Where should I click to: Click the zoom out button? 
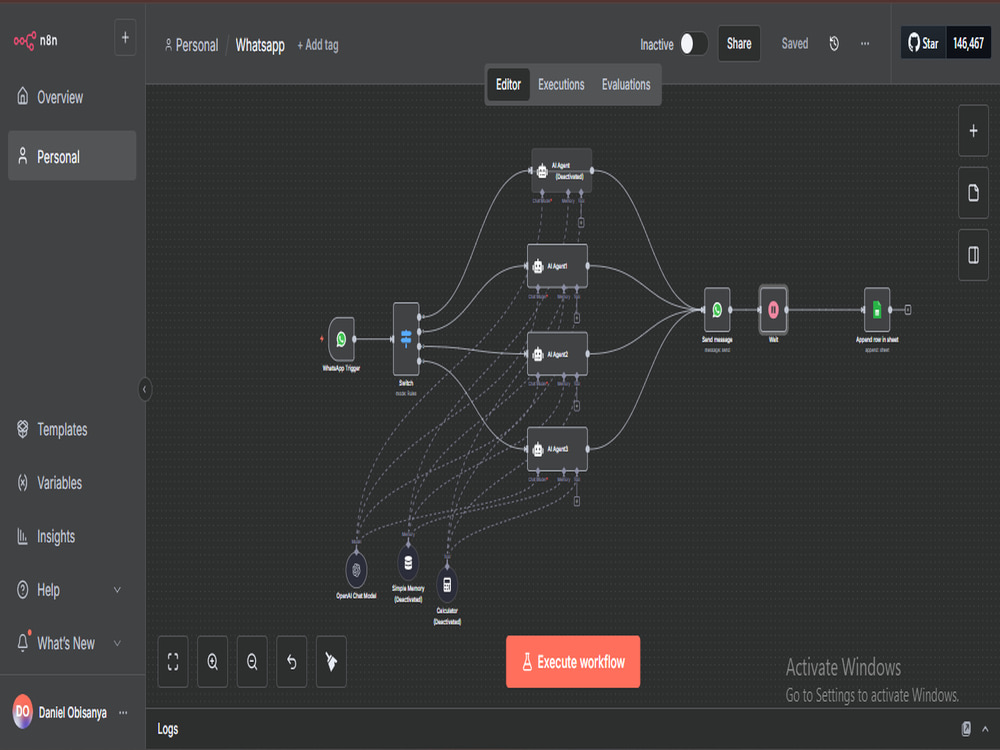click(x=252, y=661)
